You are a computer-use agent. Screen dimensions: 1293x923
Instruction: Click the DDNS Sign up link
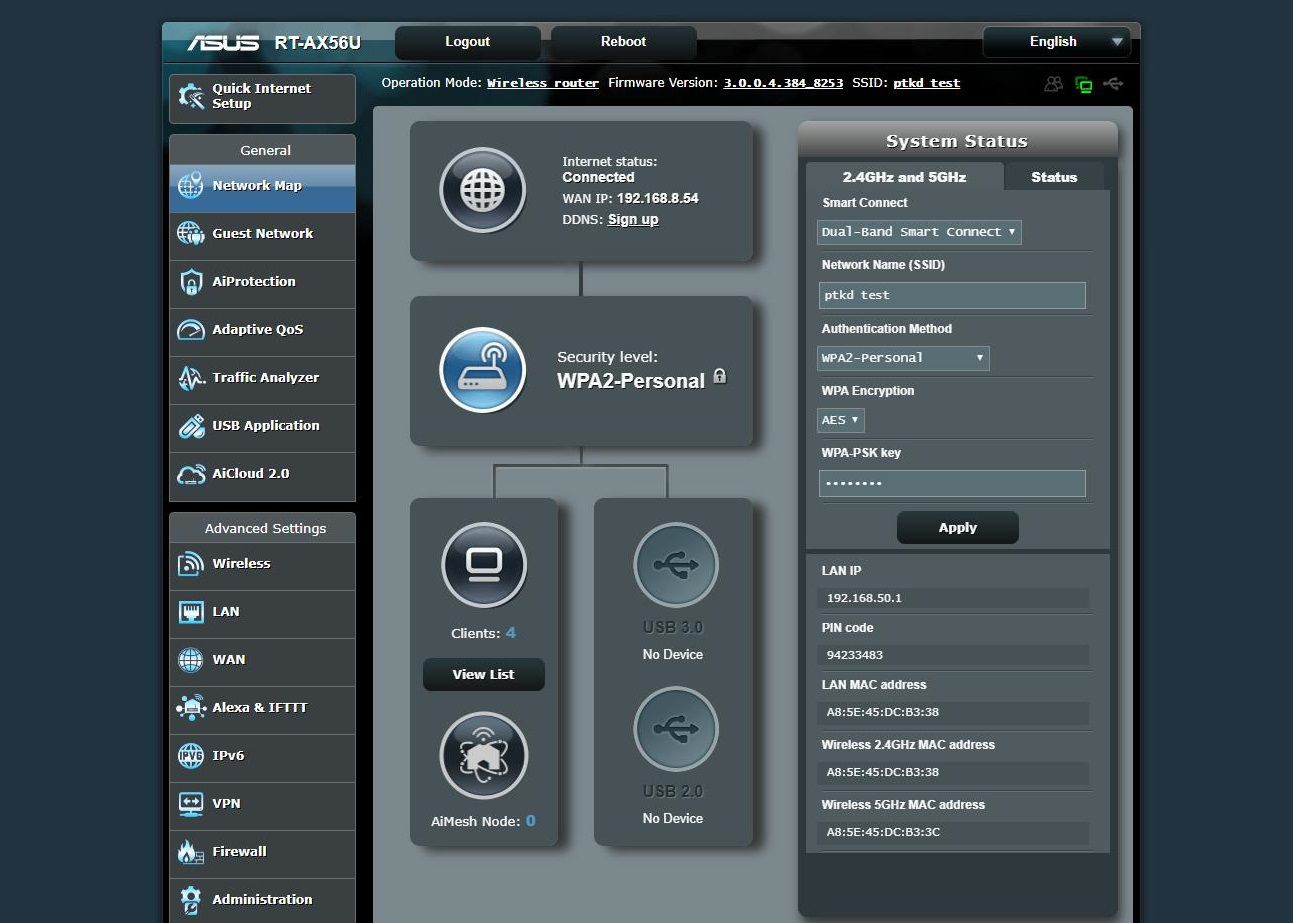[x=633, y=220]
